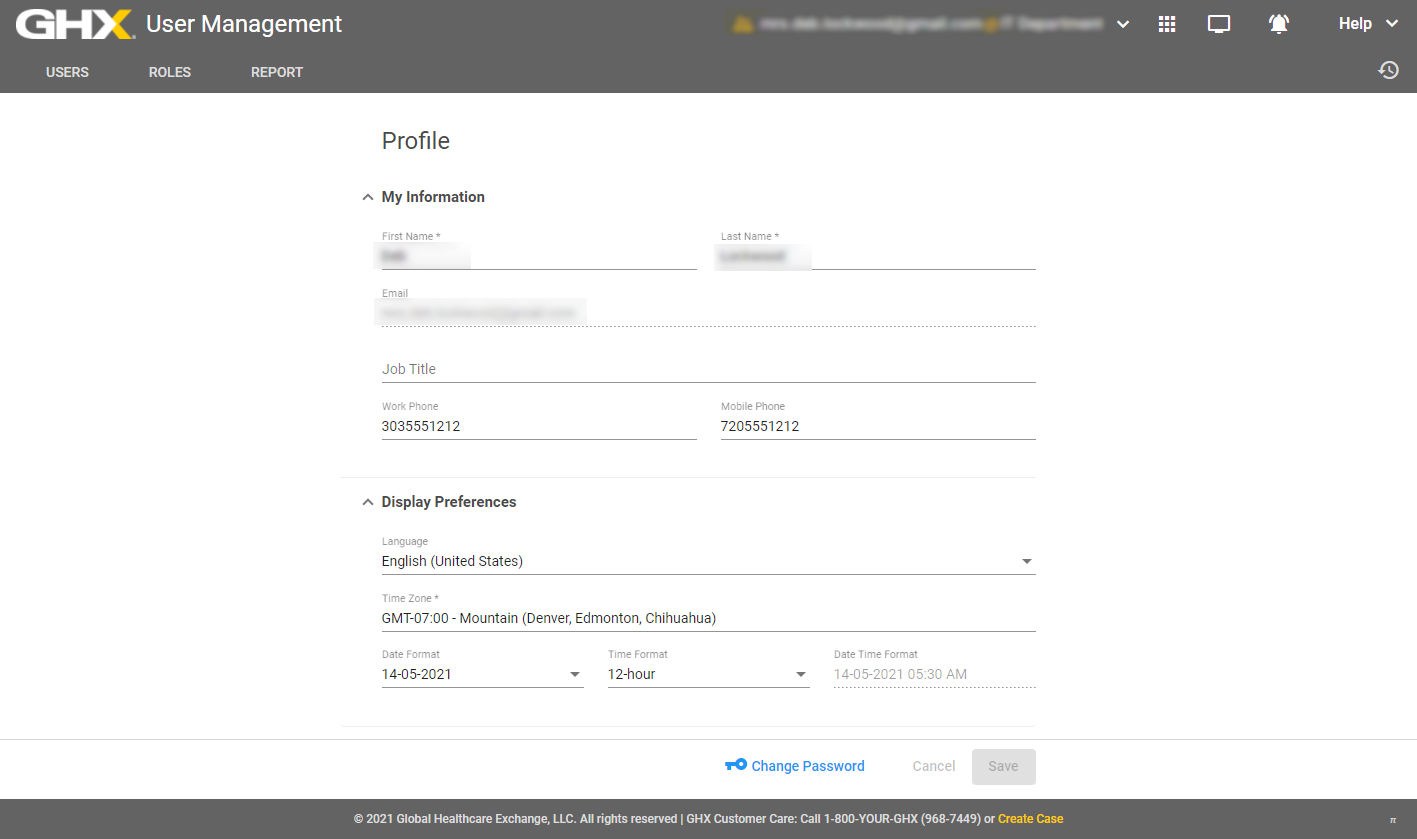Click the key icon beside Change Password
1417x839 pixels.
736,765
